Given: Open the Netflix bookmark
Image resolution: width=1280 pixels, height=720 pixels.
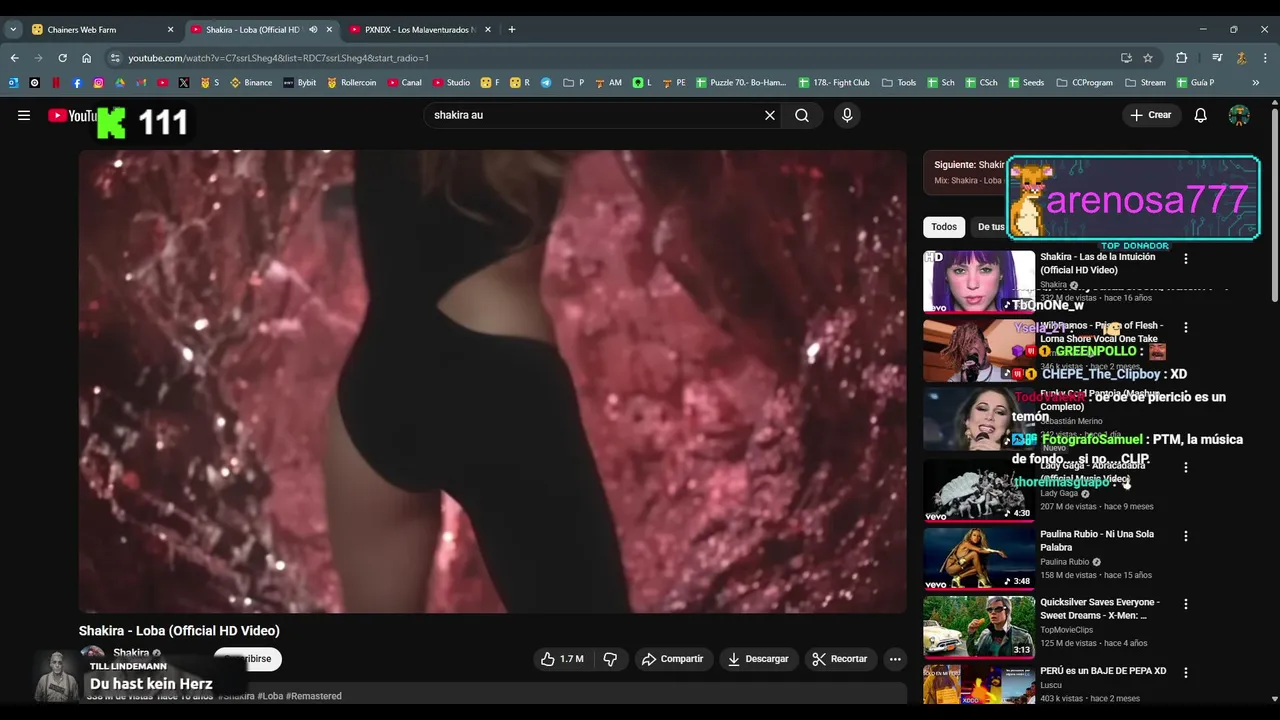Looking at the screenshot, I should coord(56,83).
